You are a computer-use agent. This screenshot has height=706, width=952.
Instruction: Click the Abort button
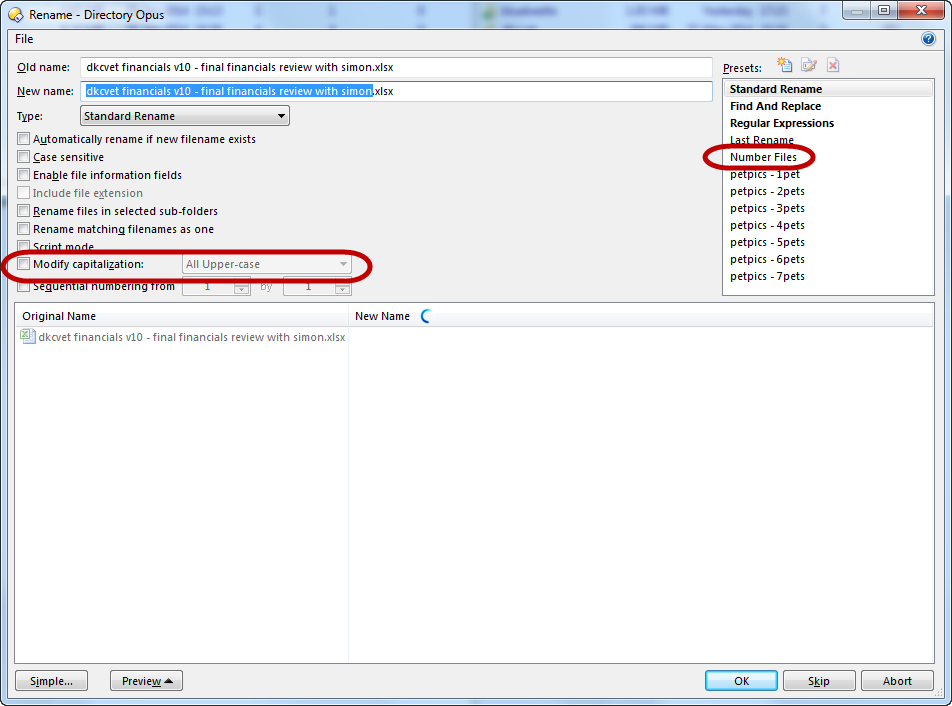click(897, 681)
